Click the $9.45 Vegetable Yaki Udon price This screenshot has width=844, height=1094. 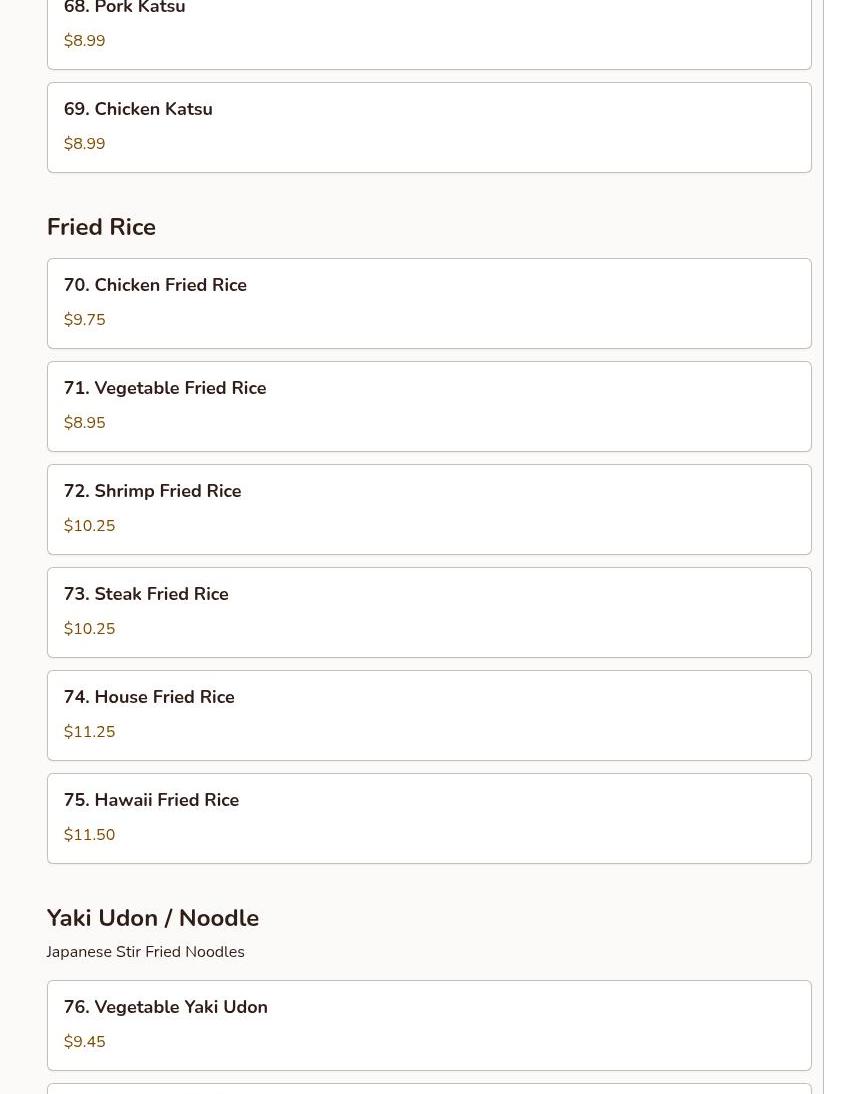[84, 1042]
